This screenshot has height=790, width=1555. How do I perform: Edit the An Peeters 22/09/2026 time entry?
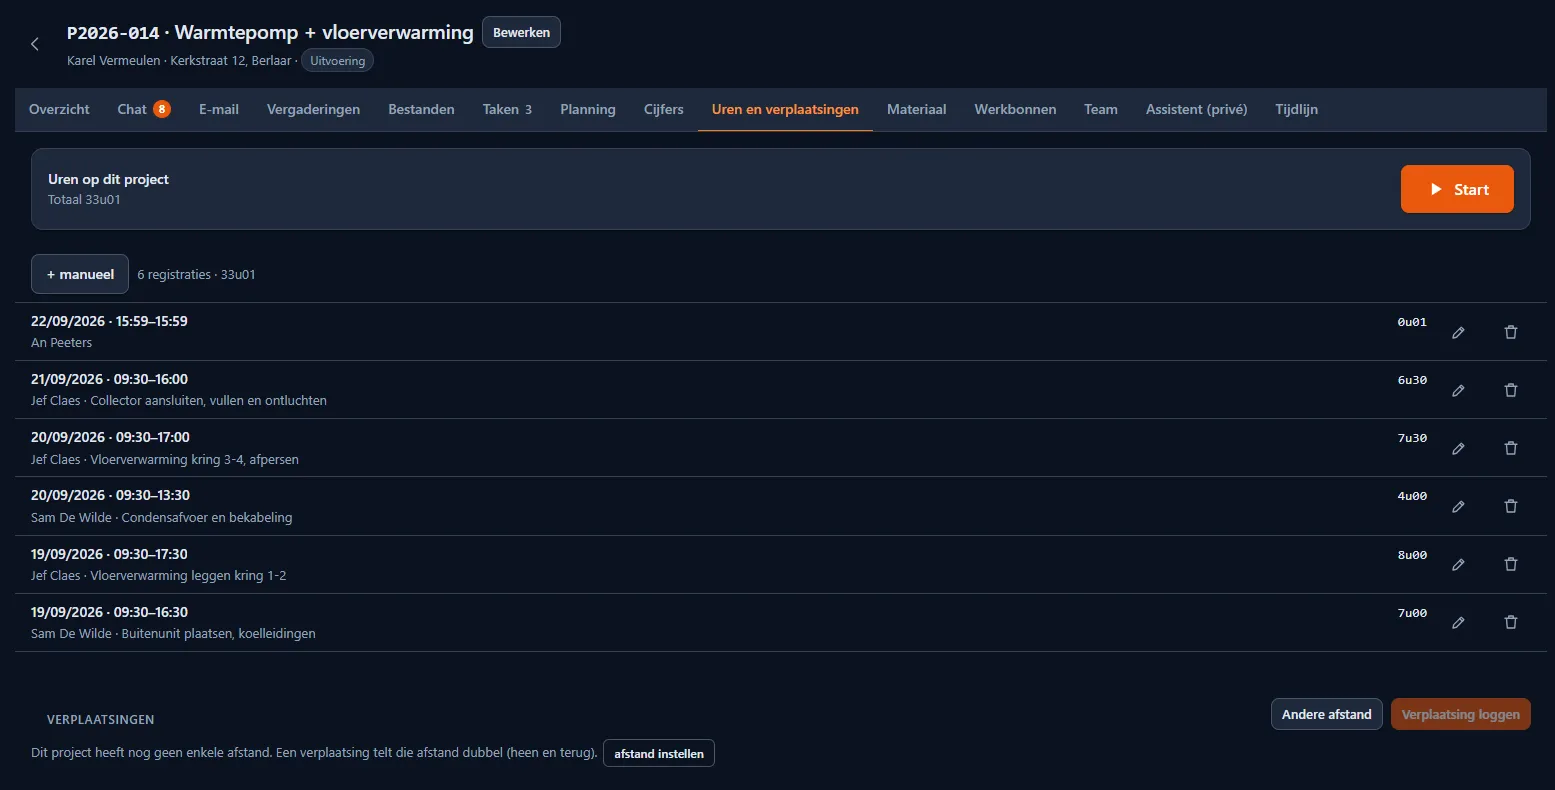1458,332
